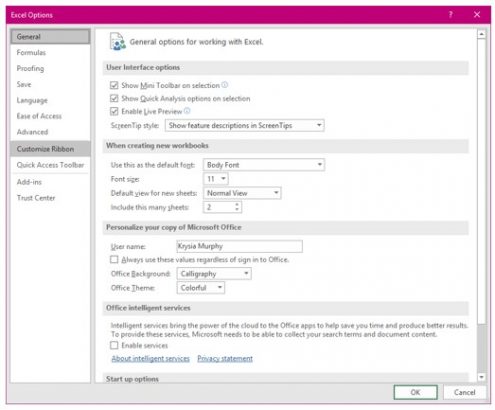Click When creating new workbooks heading
This screenshot has width=495, height=410.
point(157,145)
